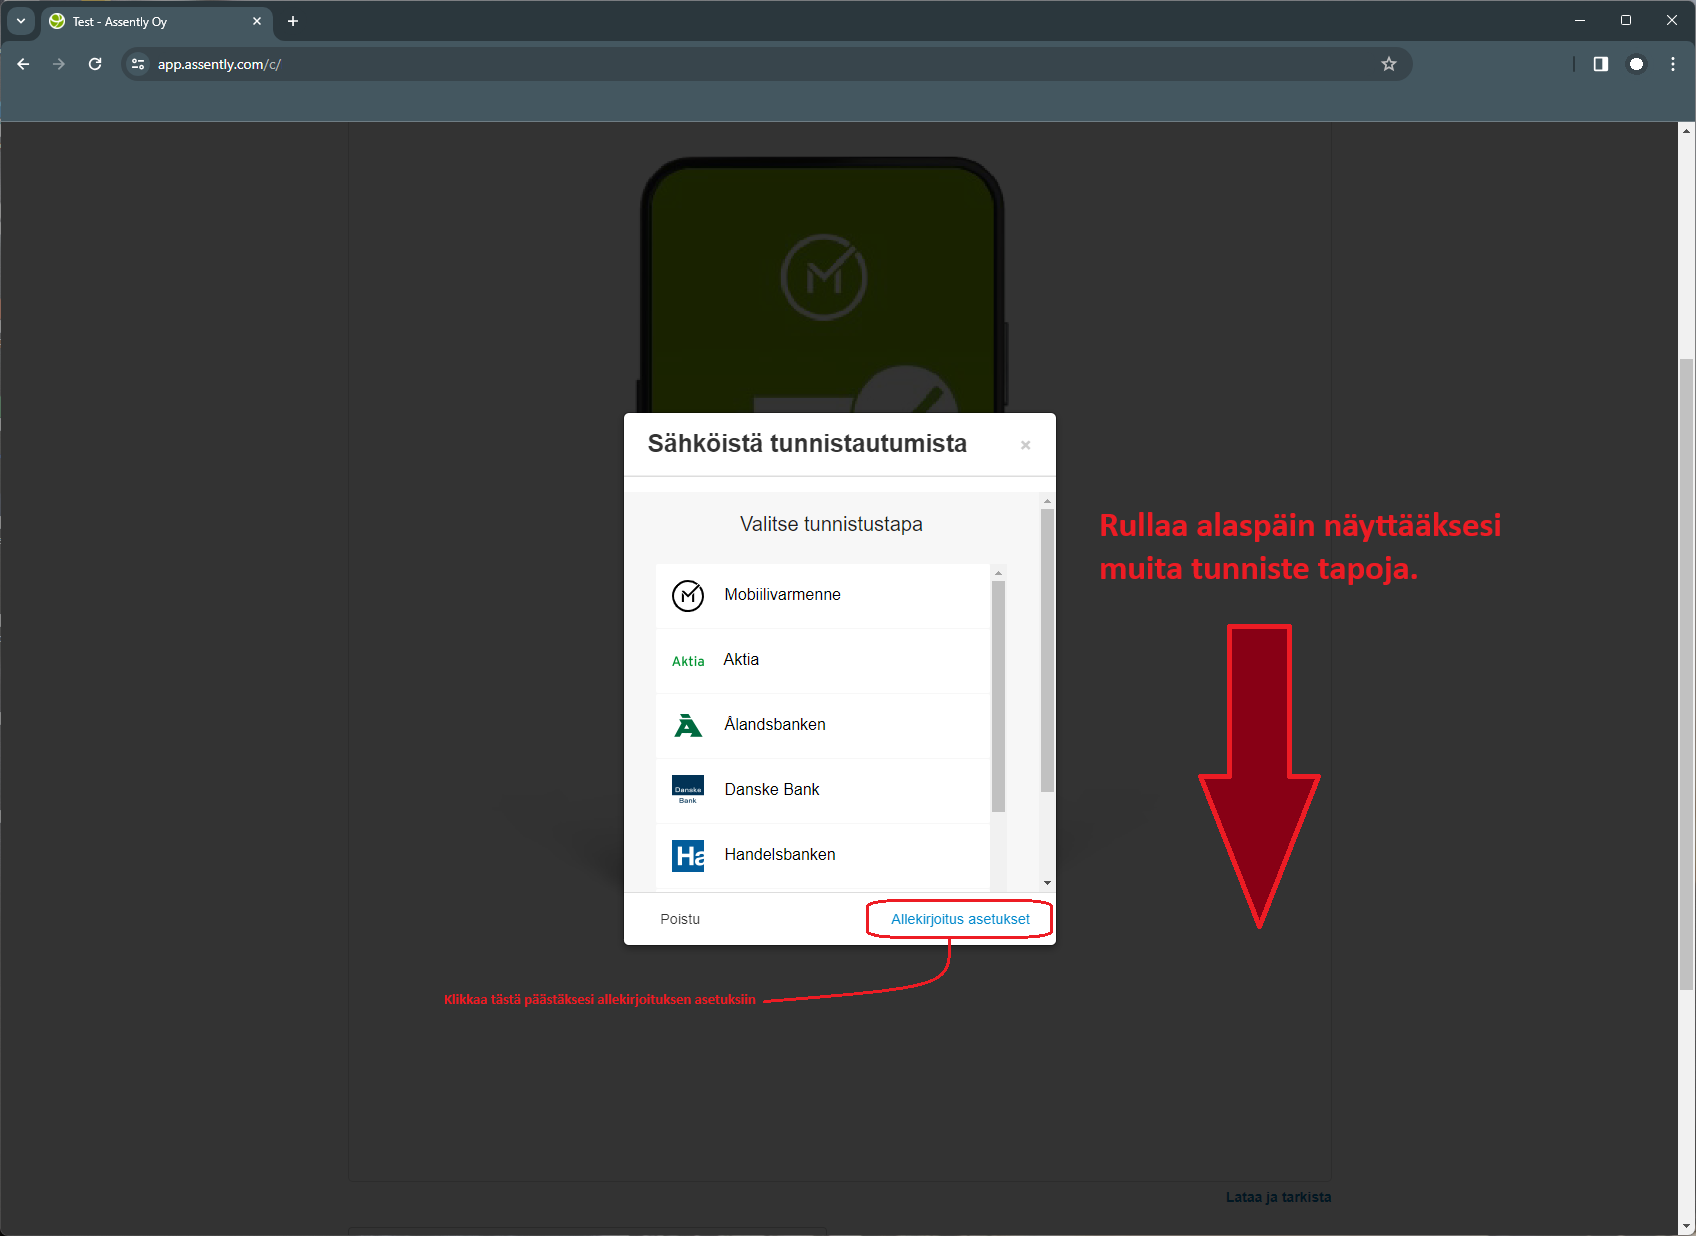Toggle the browser side panel

click(x=1601, y=64)
